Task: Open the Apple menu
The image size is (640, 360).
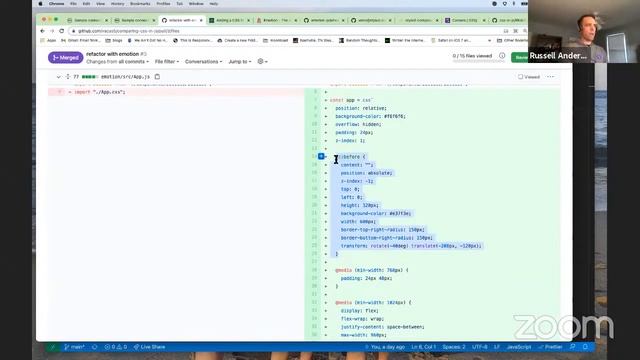Action: point(40,4)
